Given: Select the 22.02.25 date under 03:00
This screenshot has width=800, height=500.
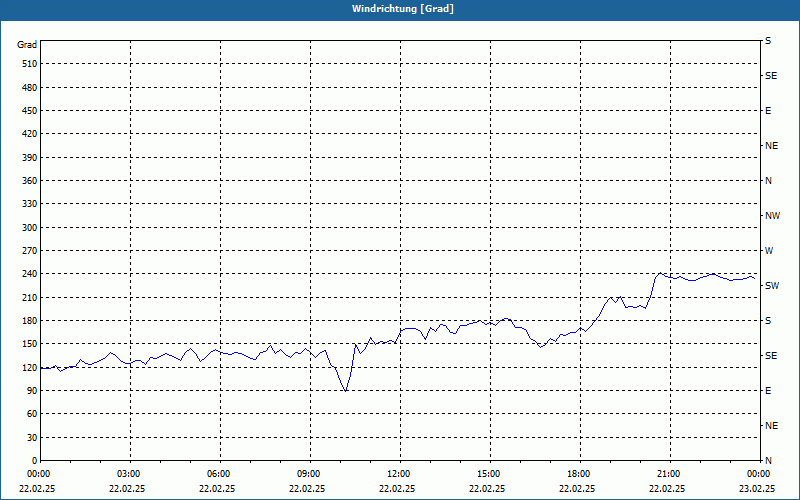Looking at the screenshot, I should (x=127, y=488).
